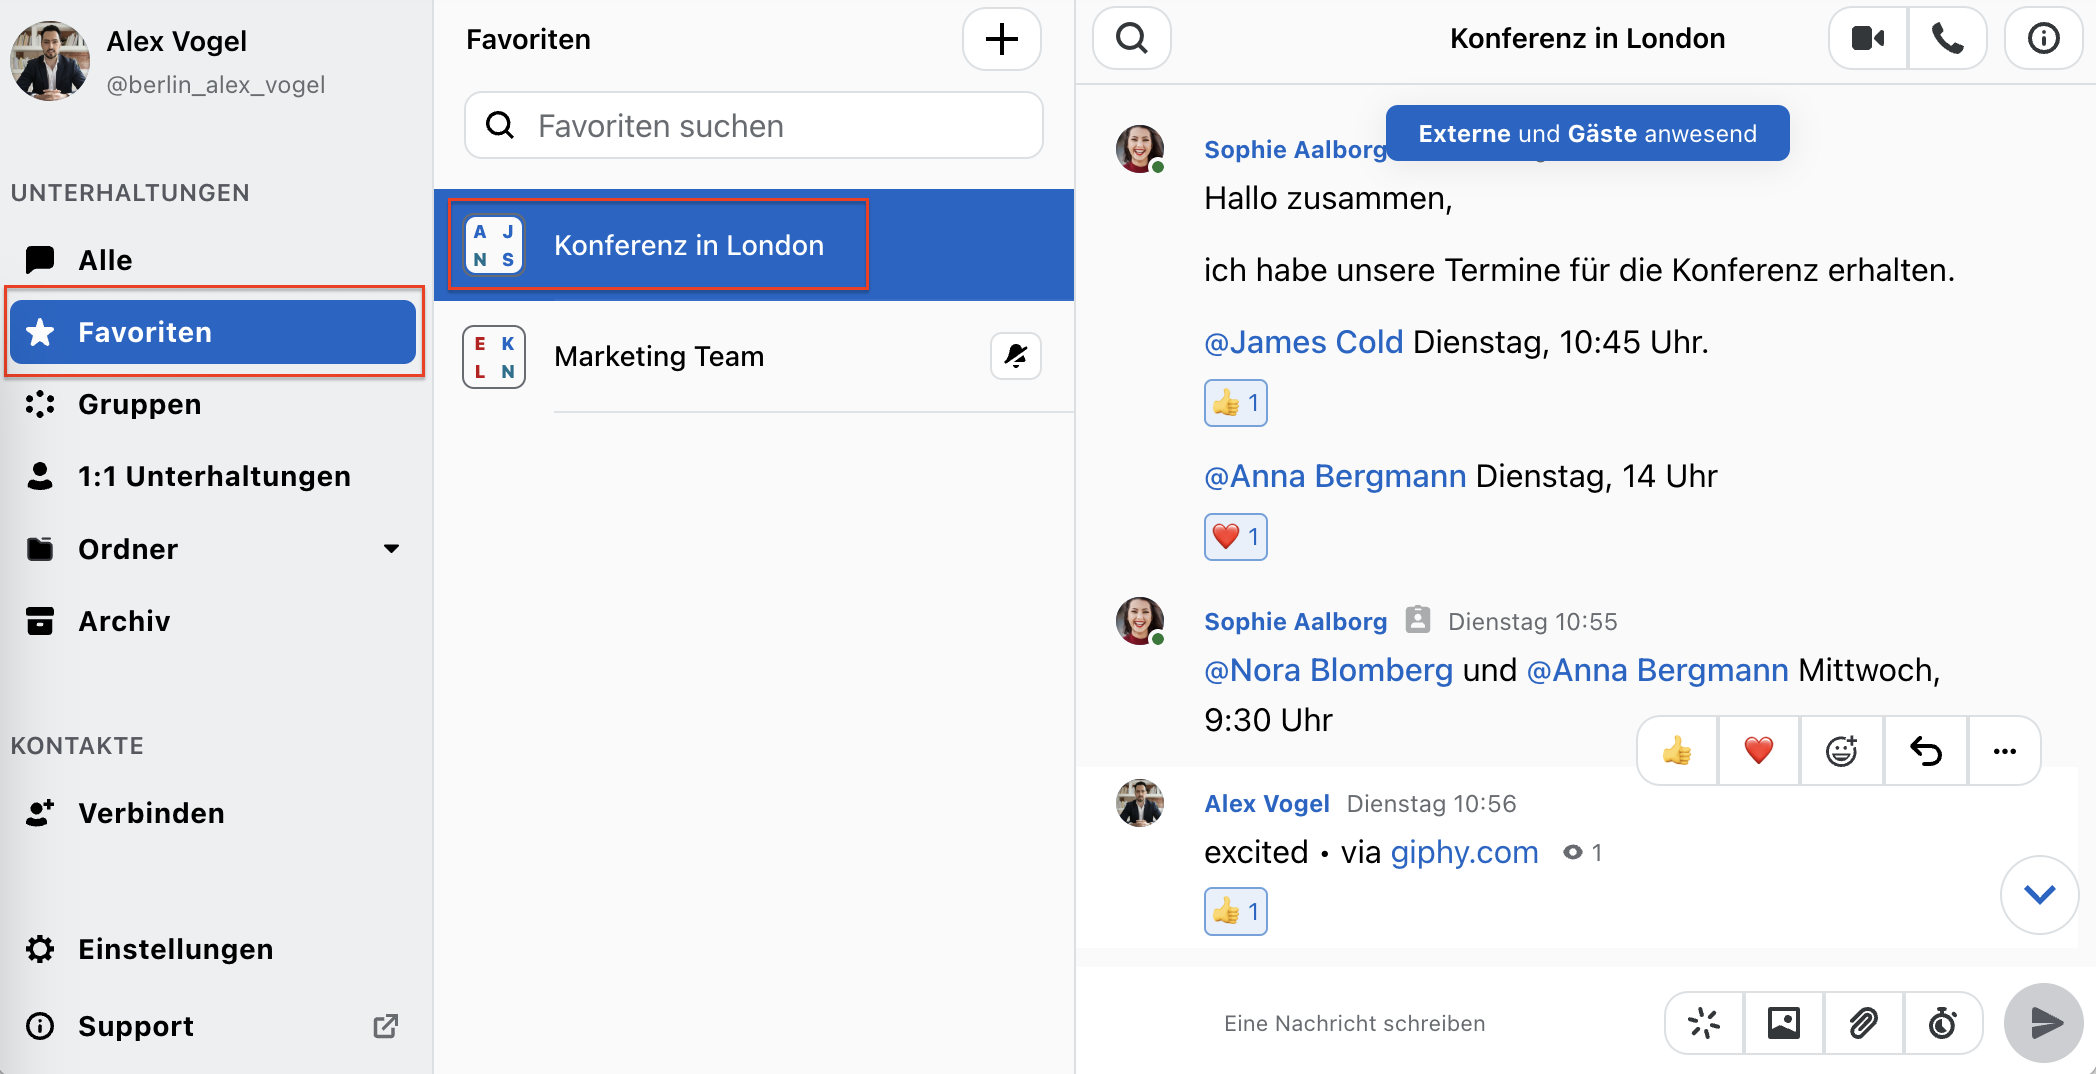This screenshot has width=2096, height=1074.
Task: Search within the conversation using magnifier button
Action: 1132,39
